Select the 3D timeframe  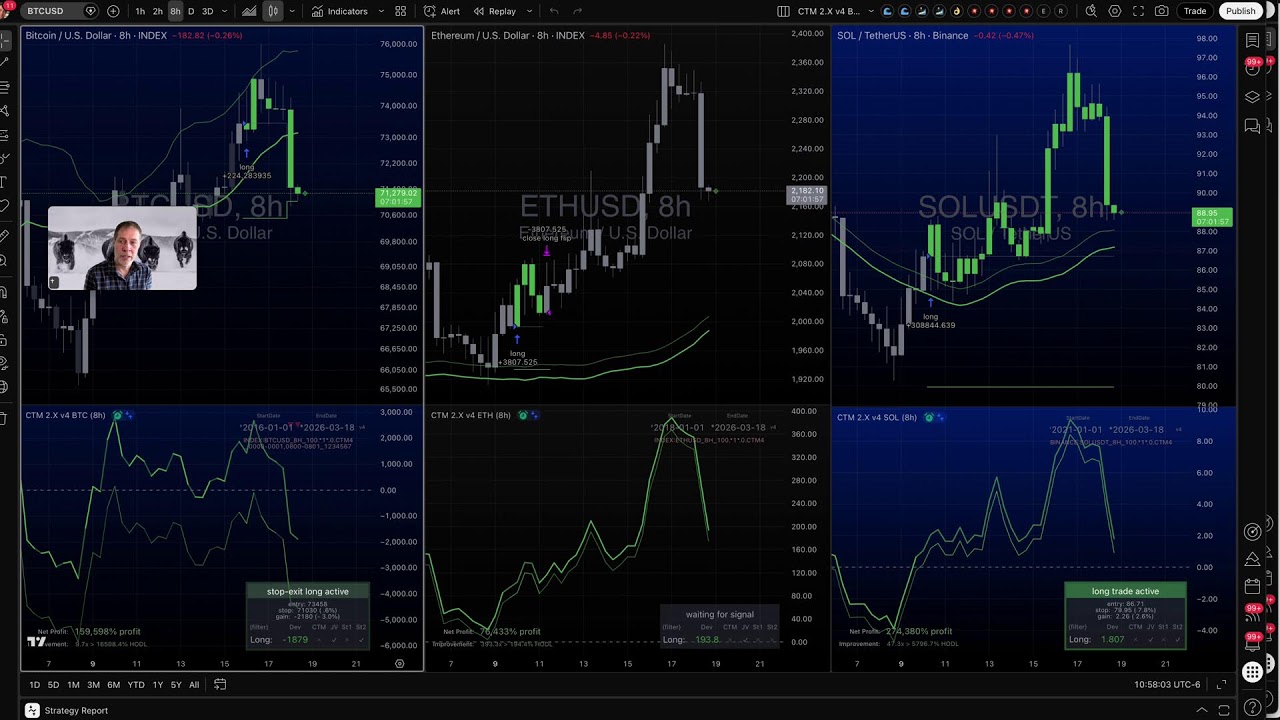(x=207, y=11)
